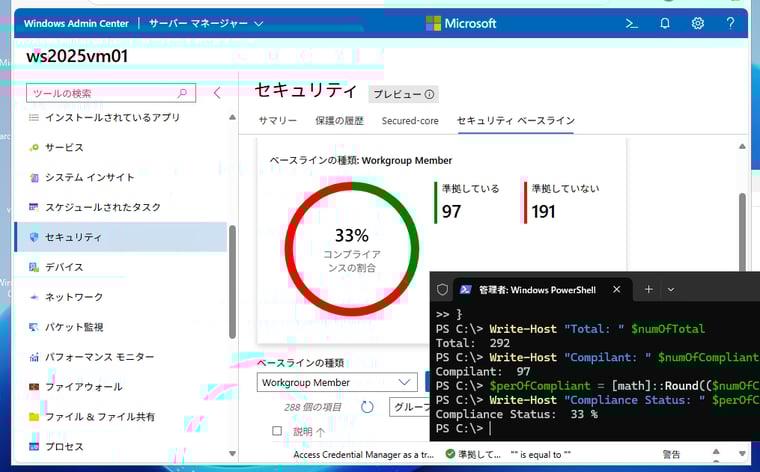Click the ws2025vm01 server name
Image resolution: width=760 pixels, height=472 pixels.
point(77,56)
